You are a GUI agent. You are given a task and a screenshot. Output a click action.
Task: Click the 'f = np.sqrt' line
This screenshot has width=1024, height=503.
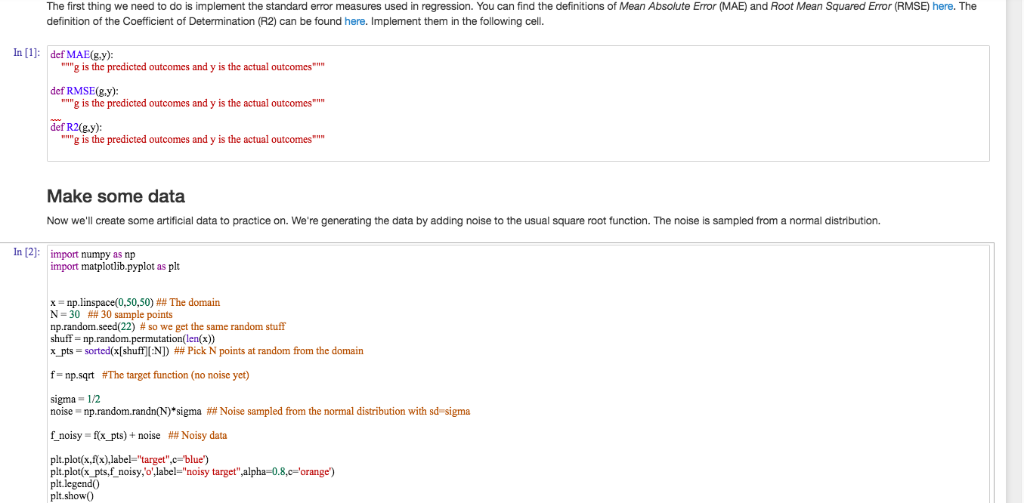pyautogui.click(x=150, y=375)
